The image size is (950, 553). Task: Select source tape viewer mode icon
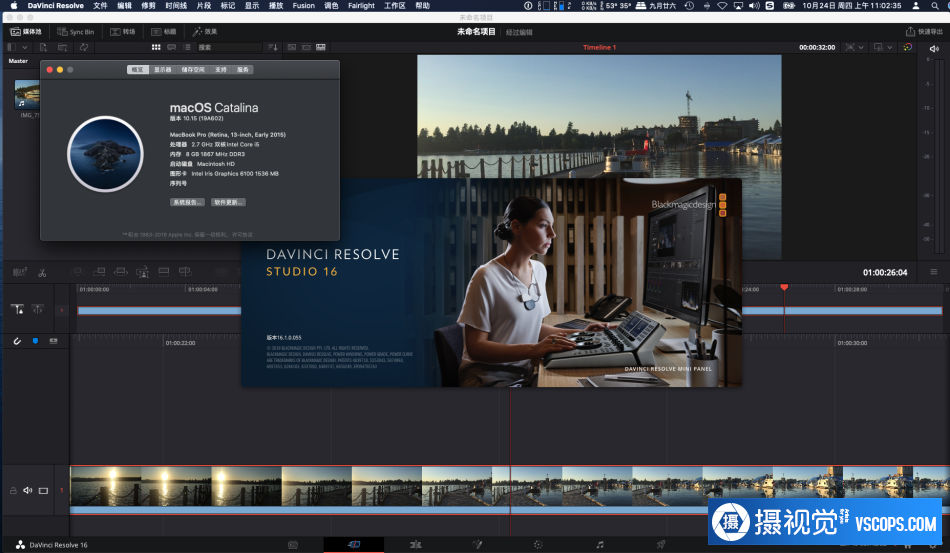coord(306,47)
